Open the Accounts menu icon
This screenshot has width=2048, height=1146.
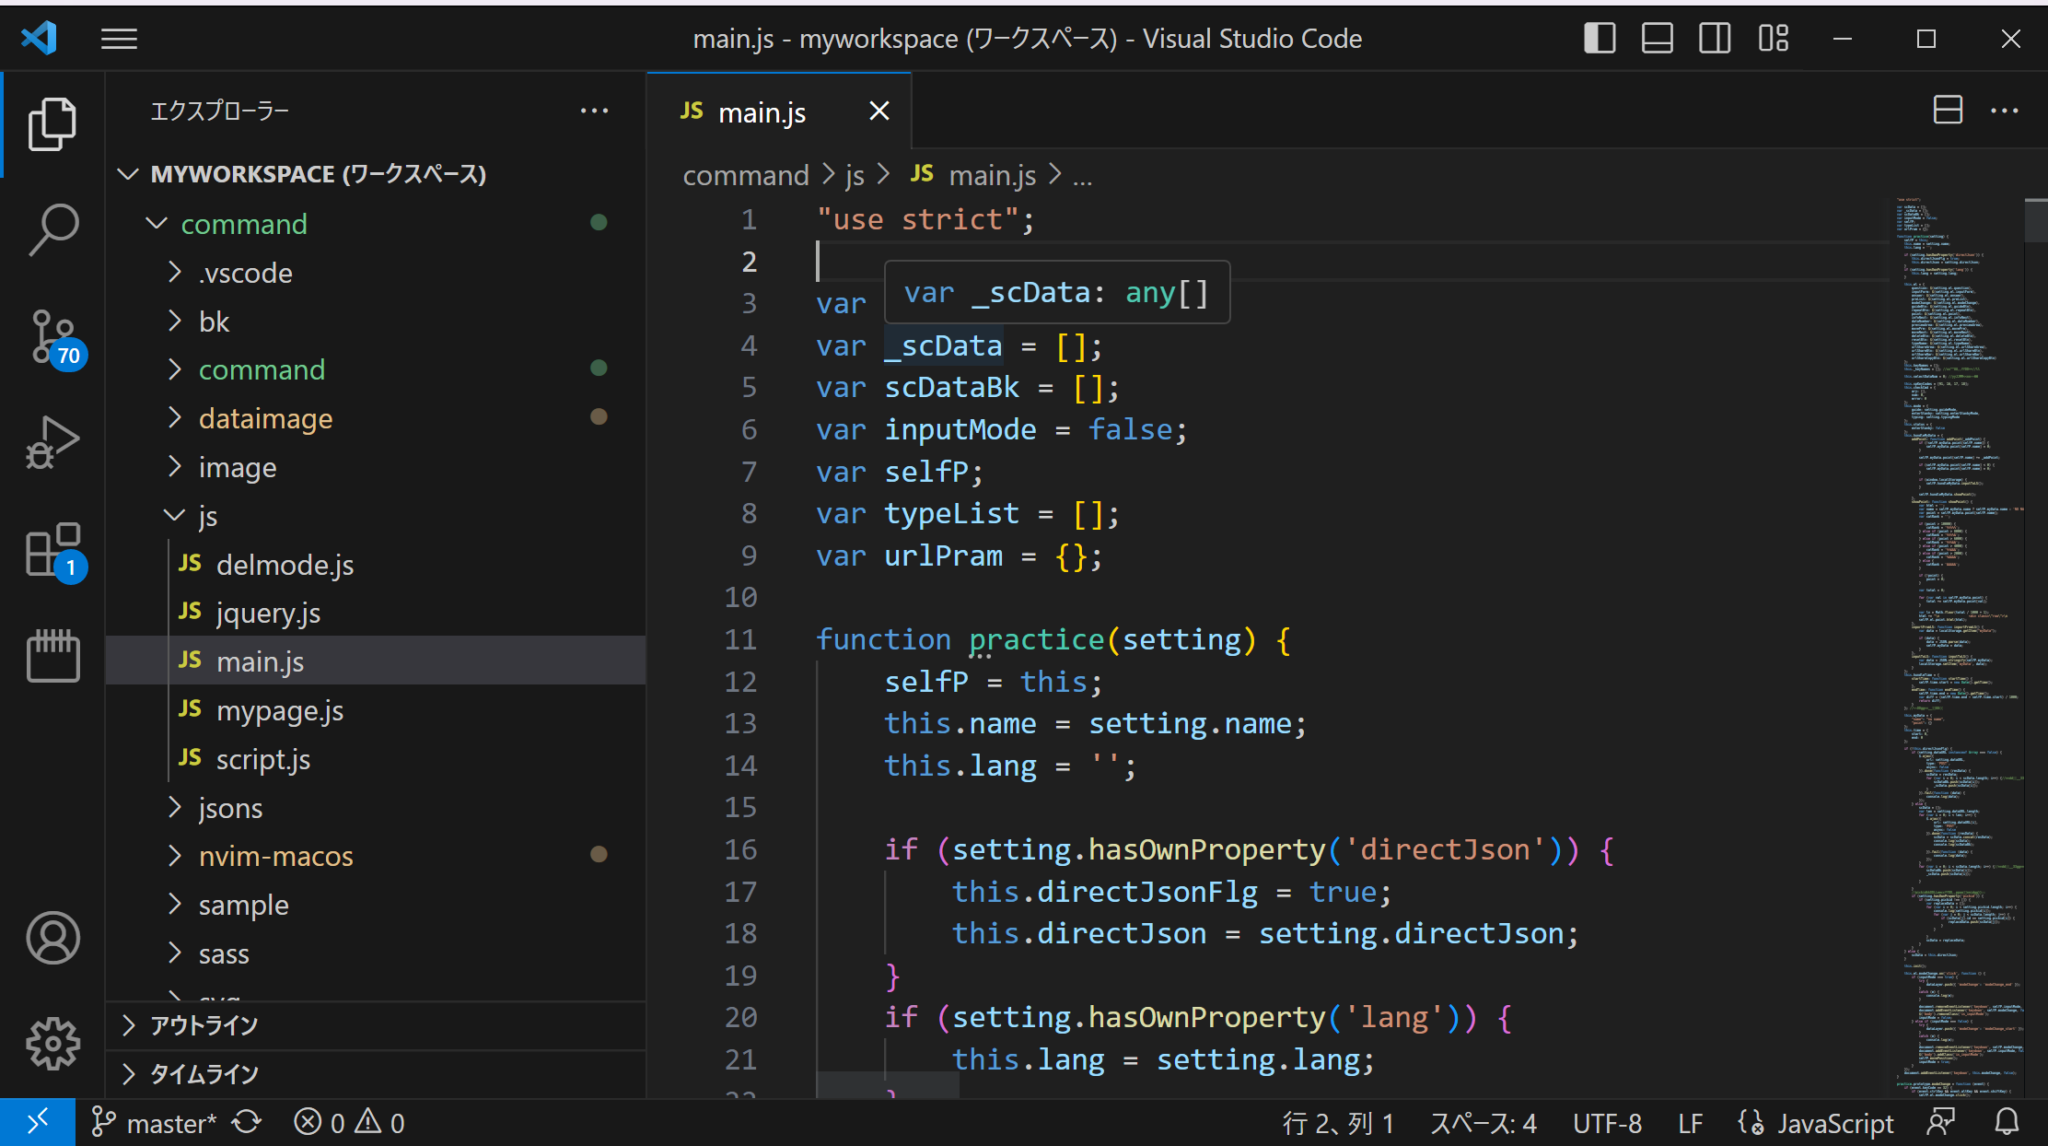[53, 938]
